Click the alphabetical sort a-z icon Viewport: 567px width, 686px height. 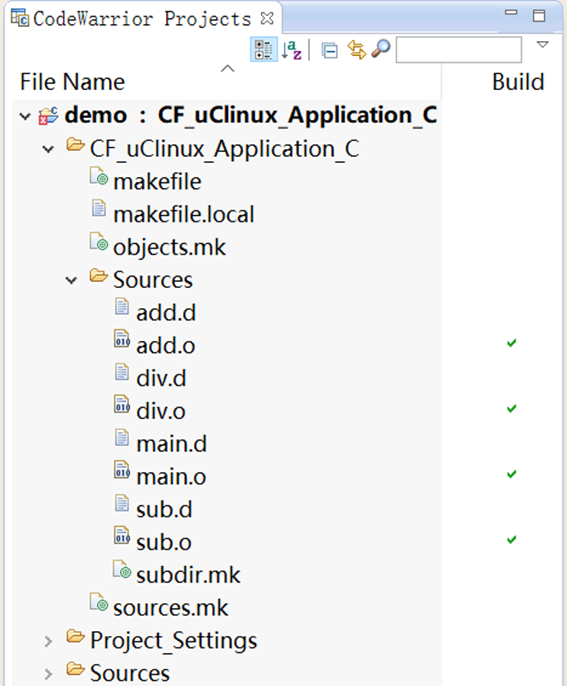(291, 49)
